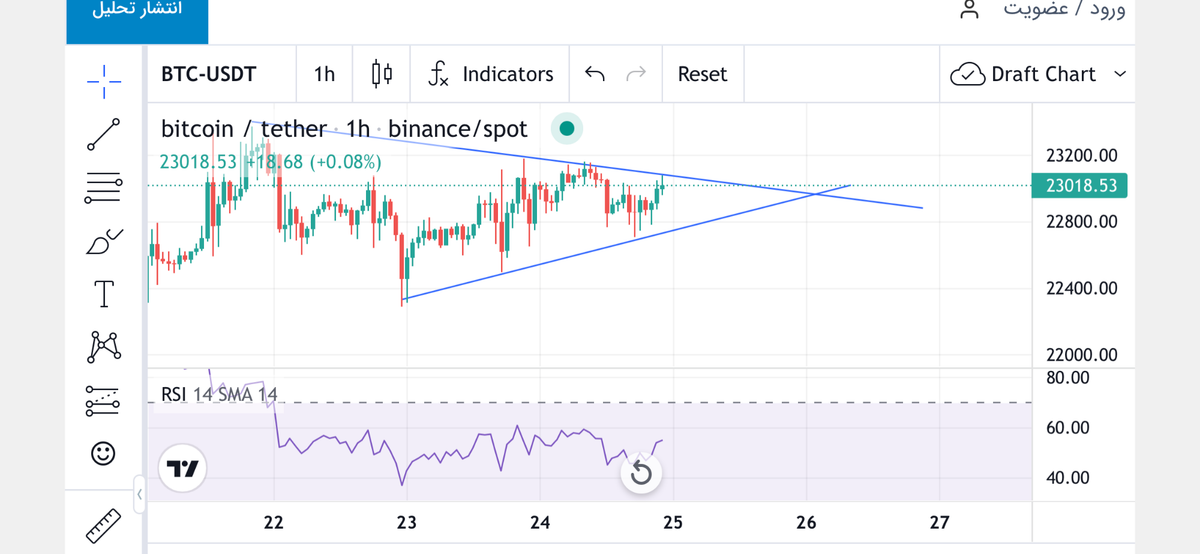Screen dimensions: 1200x554
Task: Click the reset chart view circular arrow
Action: pyautogui.click(x=643, y=474)
